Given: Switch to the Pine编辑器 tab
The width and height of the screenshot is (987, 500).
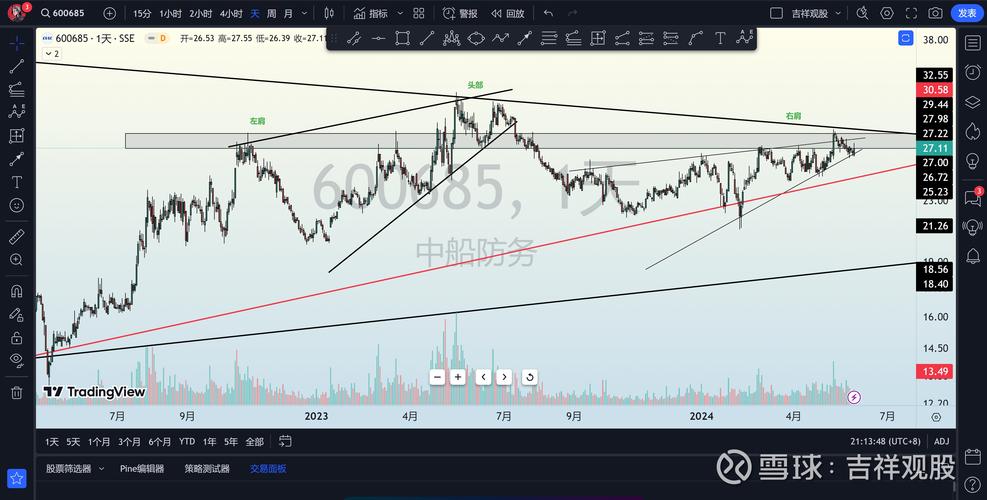Looking at the screenshot, I should click(x=142, y=468).
